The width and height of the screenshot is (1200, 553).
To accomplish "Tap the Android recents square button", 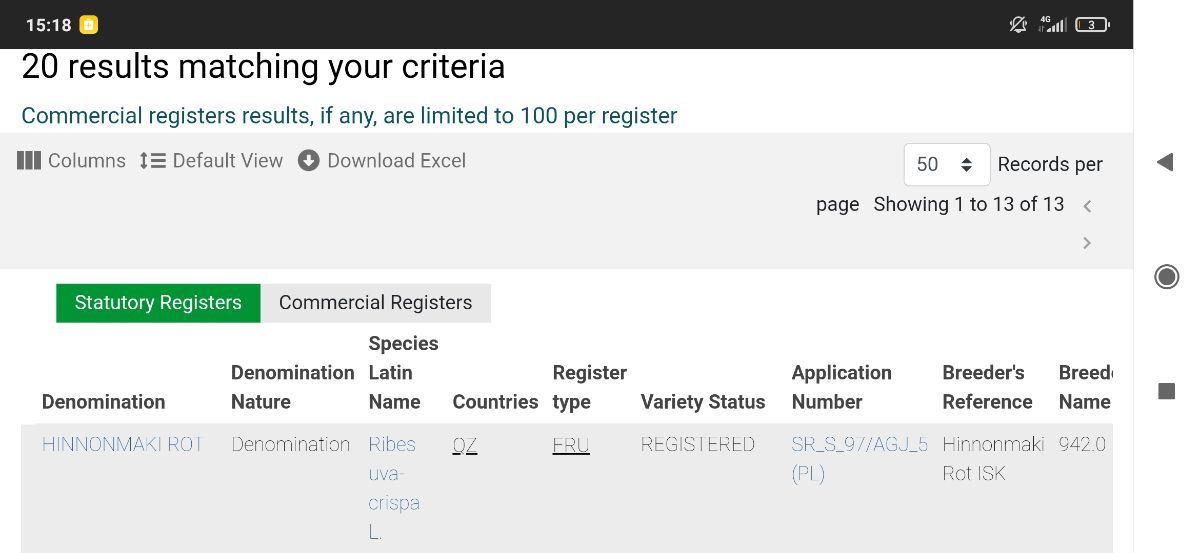I will pos(1166,391).
